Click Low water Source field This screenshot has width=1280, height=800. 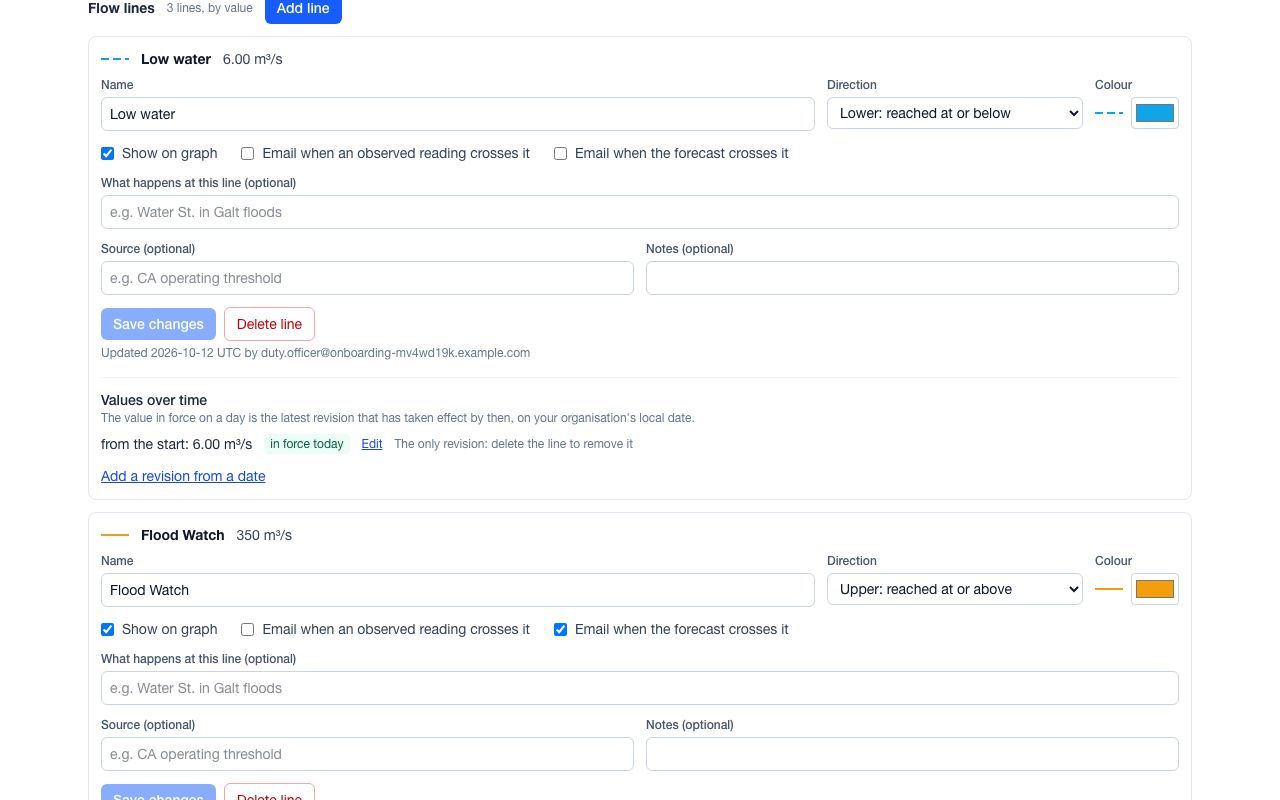click(x=367, y=278)
